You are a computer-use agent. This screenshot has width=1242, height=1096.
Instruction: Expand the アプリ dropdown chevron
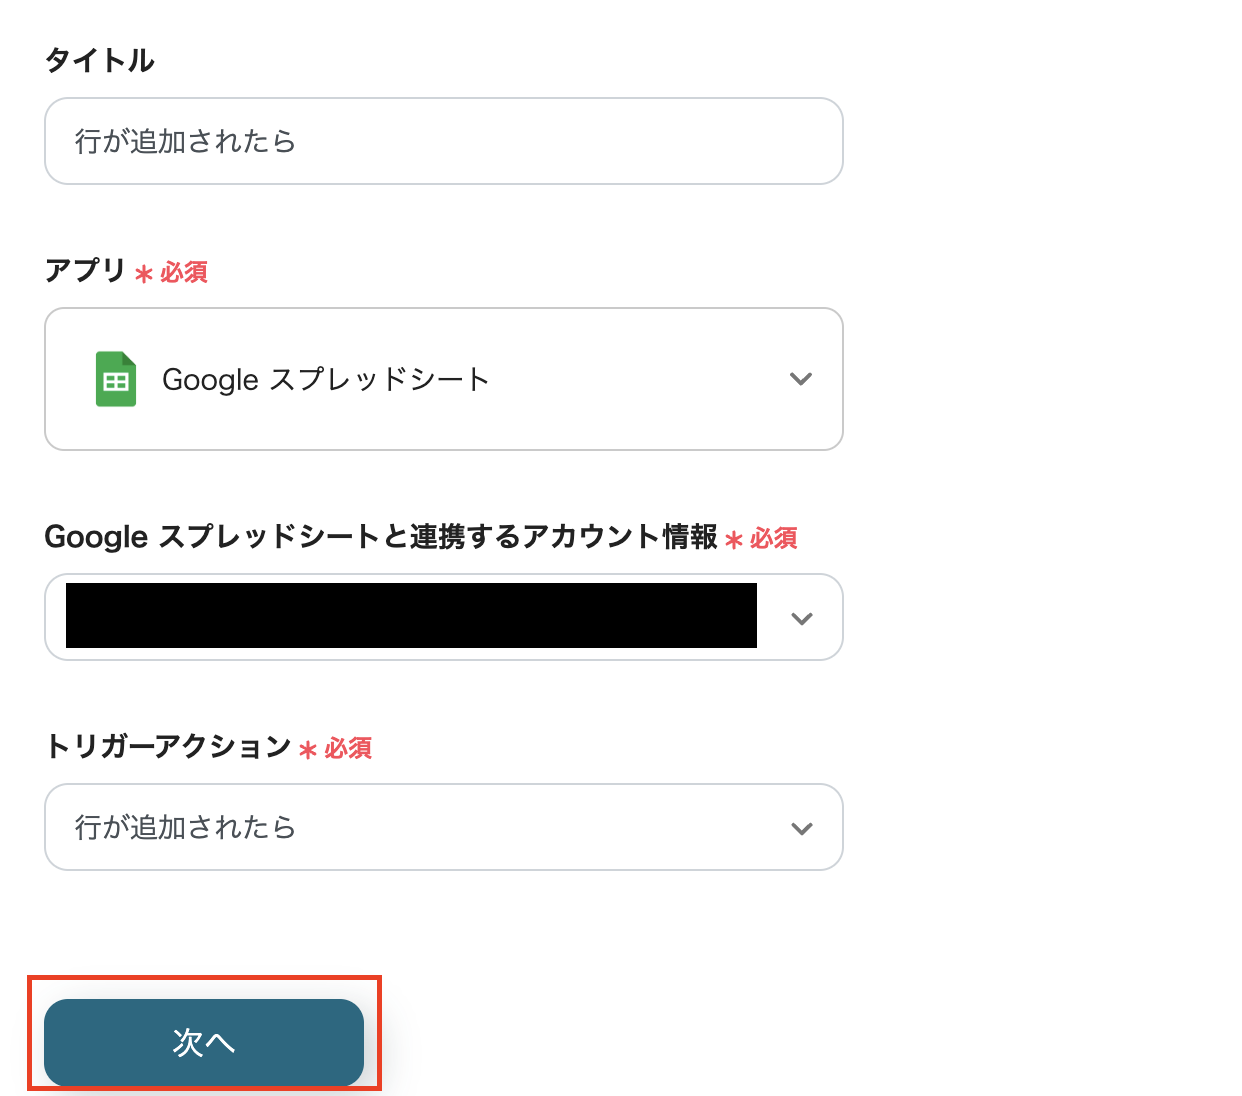coord(800,379)
